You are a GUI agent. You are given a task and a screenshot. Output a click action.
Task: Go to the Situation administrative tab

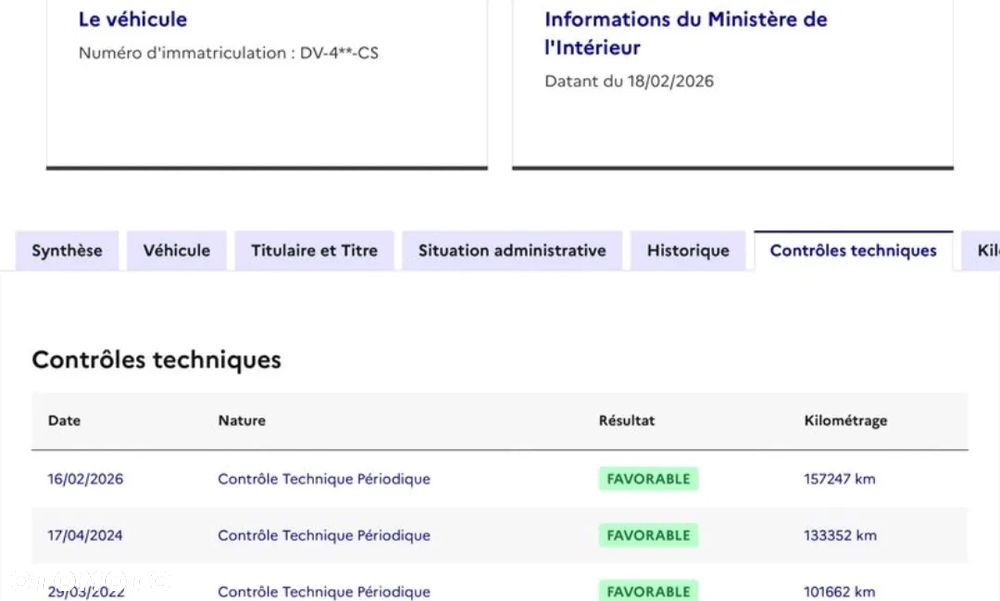tap(512, 251)
